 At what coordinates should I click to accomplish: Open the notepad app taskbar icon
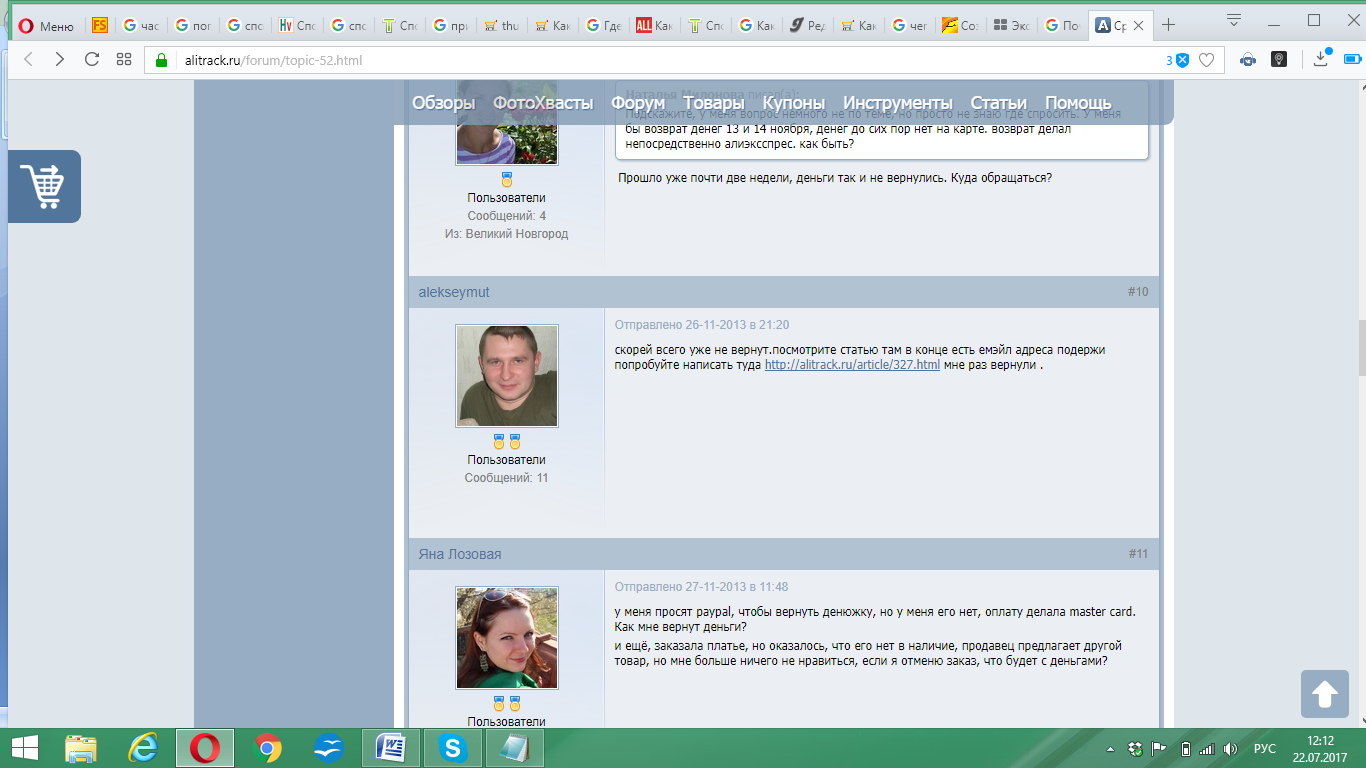coord(514,748)
